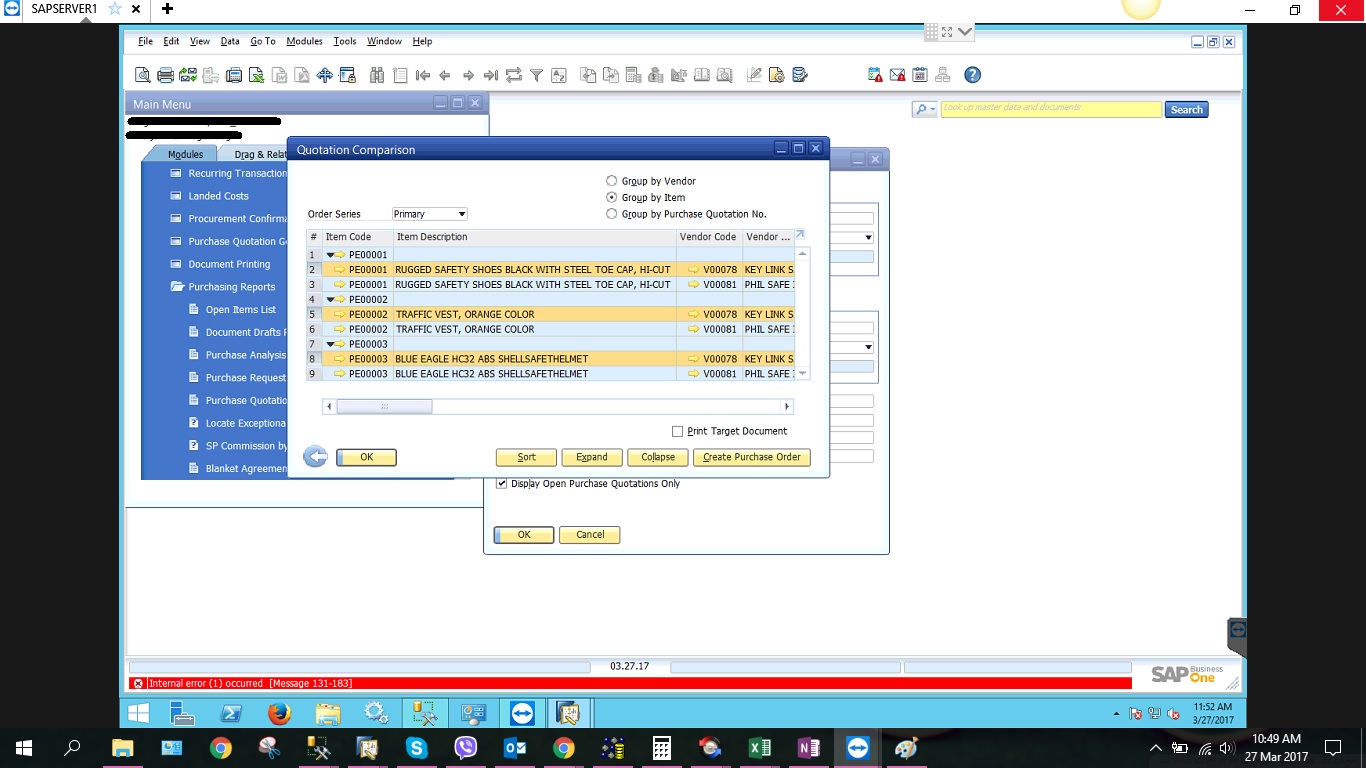Go to the first data record

(422, 75)
